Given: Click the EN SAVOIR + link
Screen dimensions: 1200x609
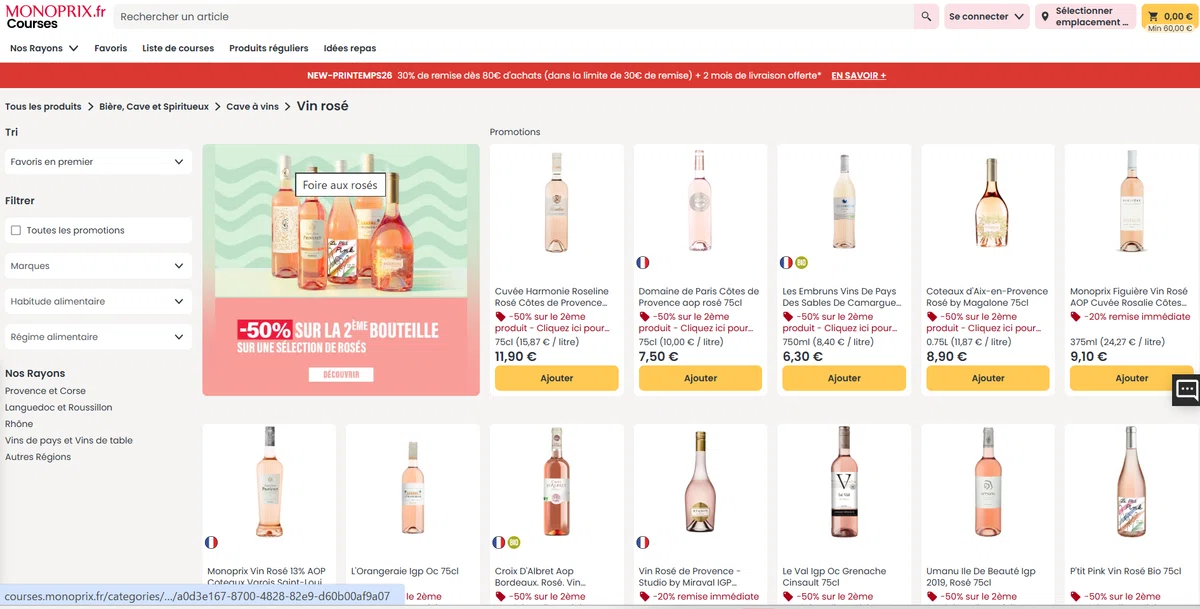Looking at the screenshot, I should click(859, 76).
